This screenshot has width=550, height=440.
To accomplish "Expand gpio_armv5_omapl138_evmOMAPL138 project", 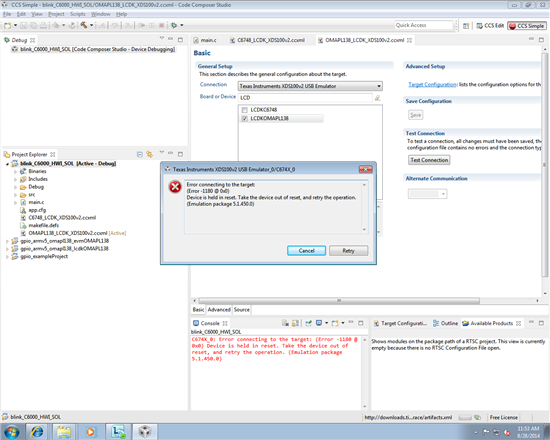I will (x=7, y=241).
